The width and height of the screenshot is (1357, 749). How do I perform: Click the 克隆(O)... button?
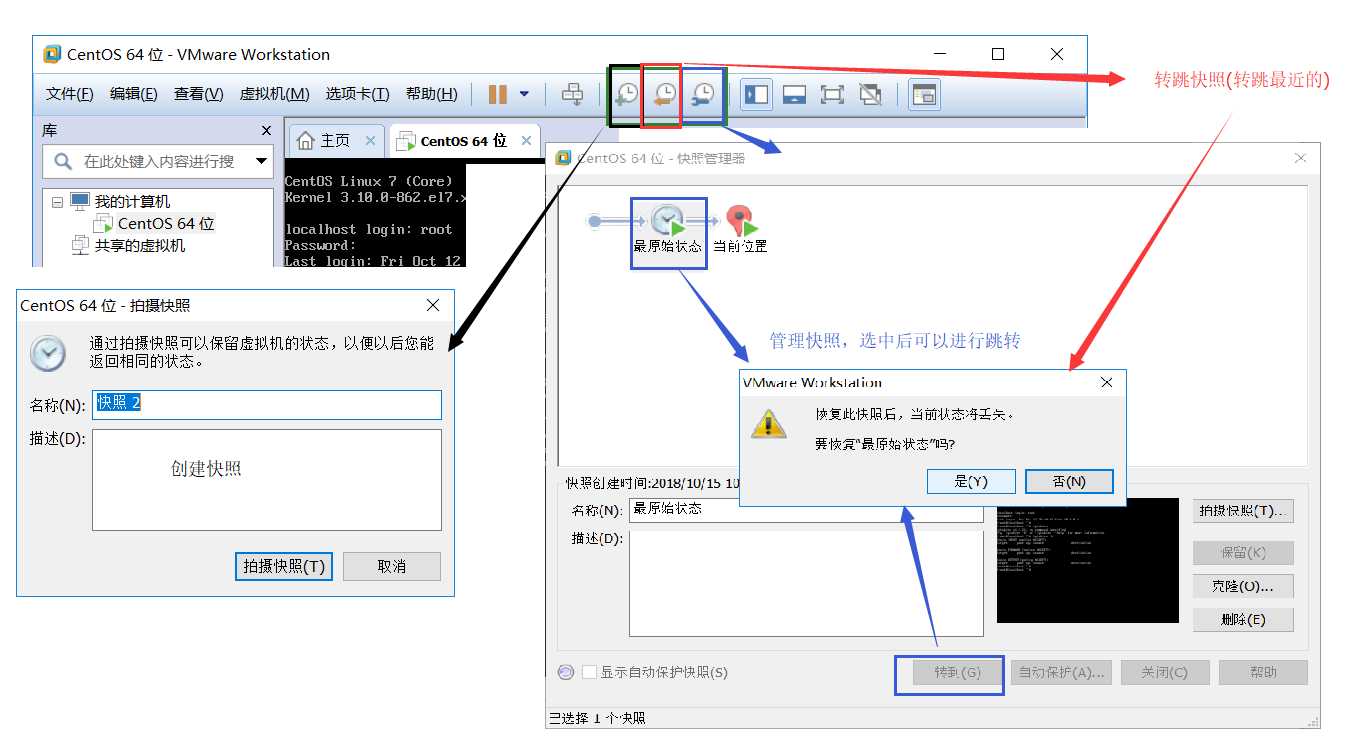[x=1243, y=586]
